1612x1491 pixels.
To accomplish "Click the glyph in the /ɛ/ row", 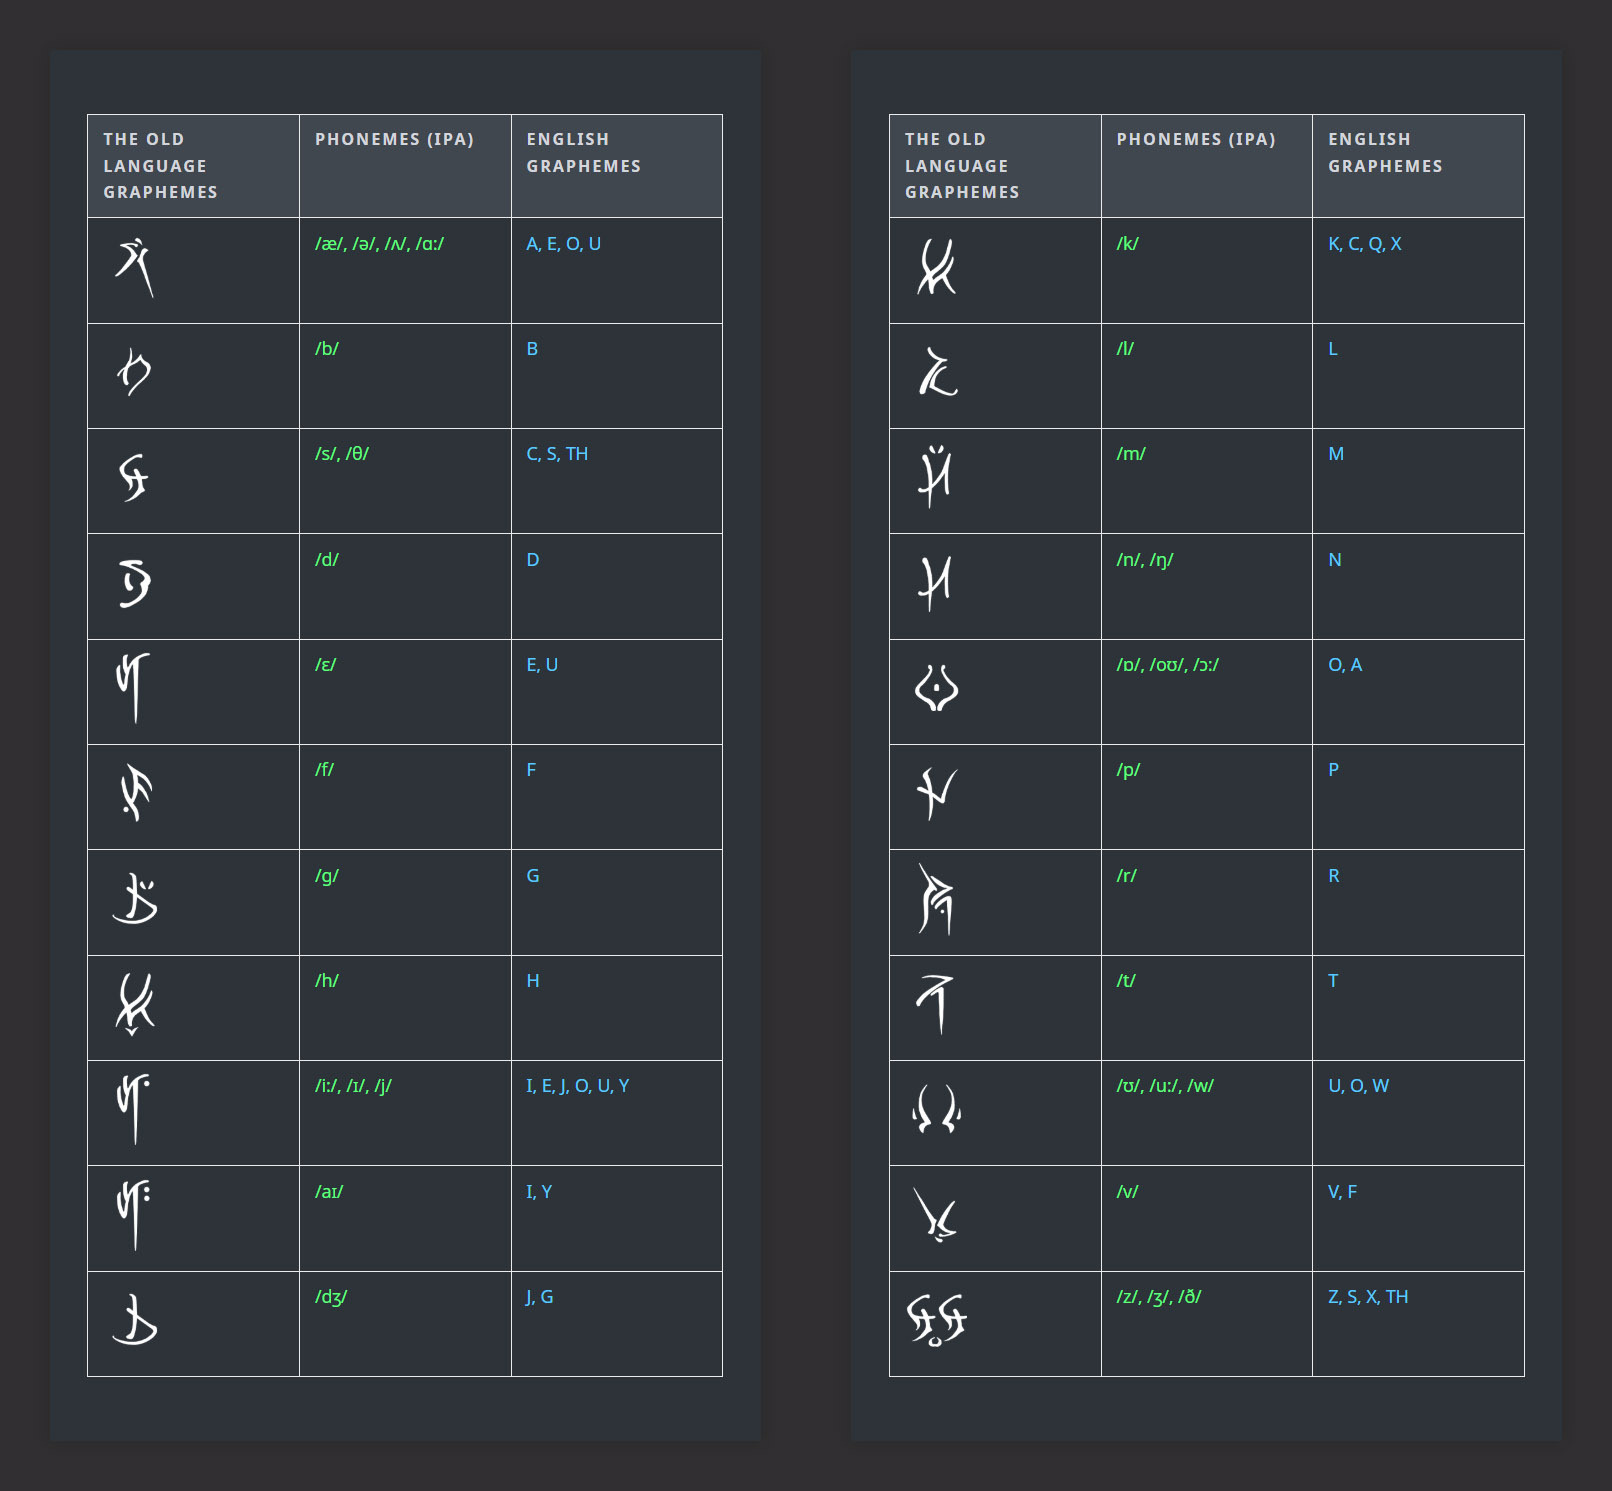I will (x=134, y=688).
